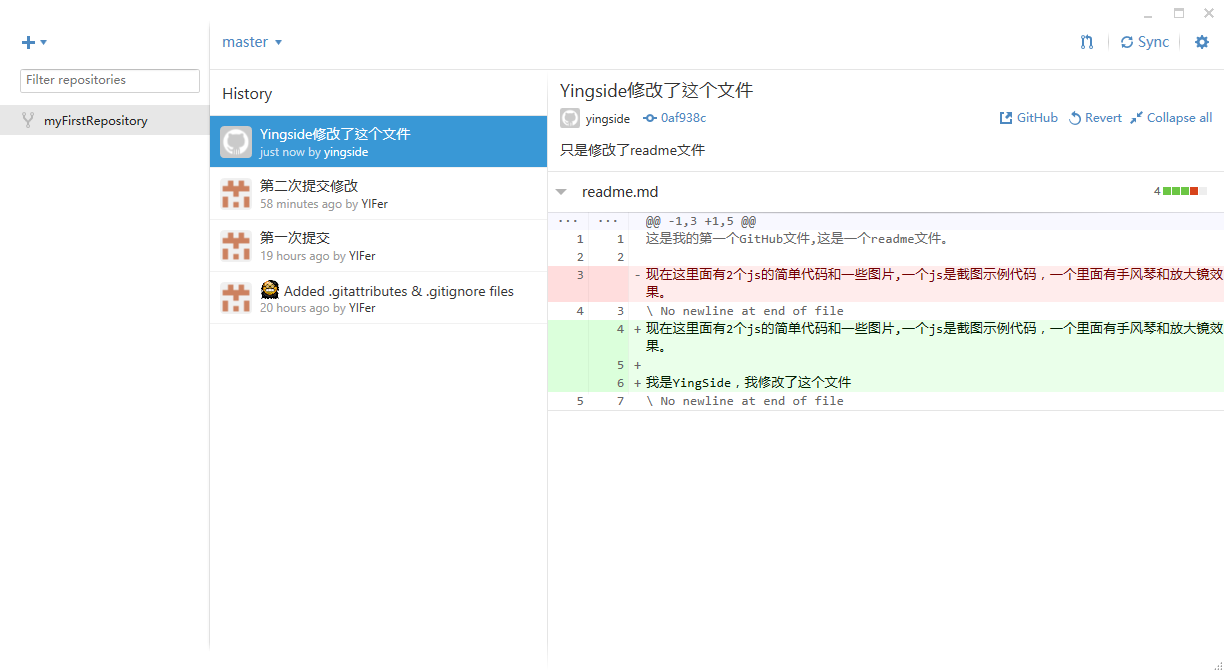Click the fork icon beside myFirstRepository
The height and width of the screenshot is (672, 1224).
click(x=28, y=120)
